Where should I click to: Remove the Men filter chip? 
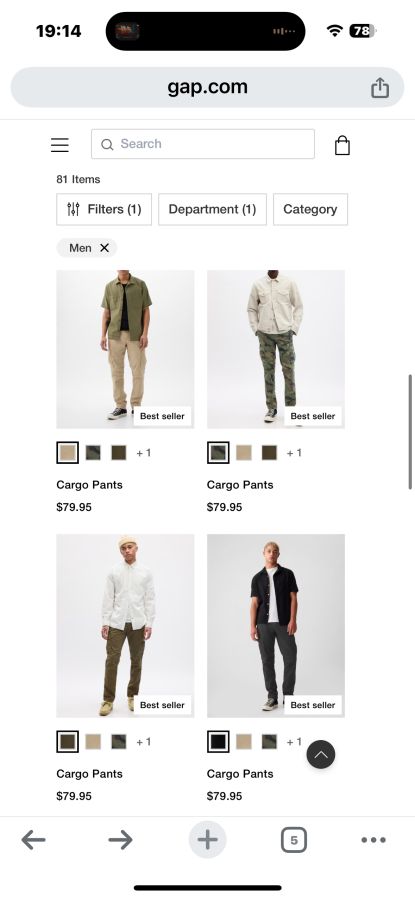click(x=104, y=248)
